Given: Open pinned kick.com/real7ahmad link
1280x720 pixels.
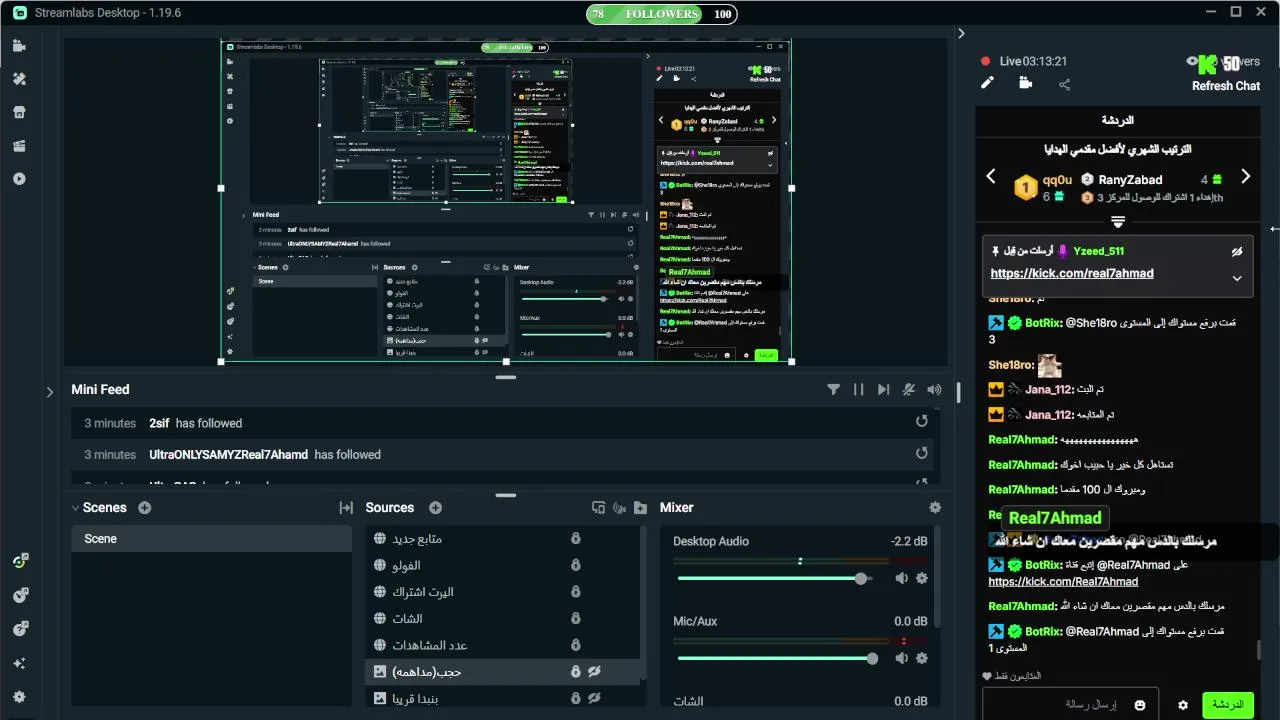Looking at the screenshot, I should [1072, 273].
